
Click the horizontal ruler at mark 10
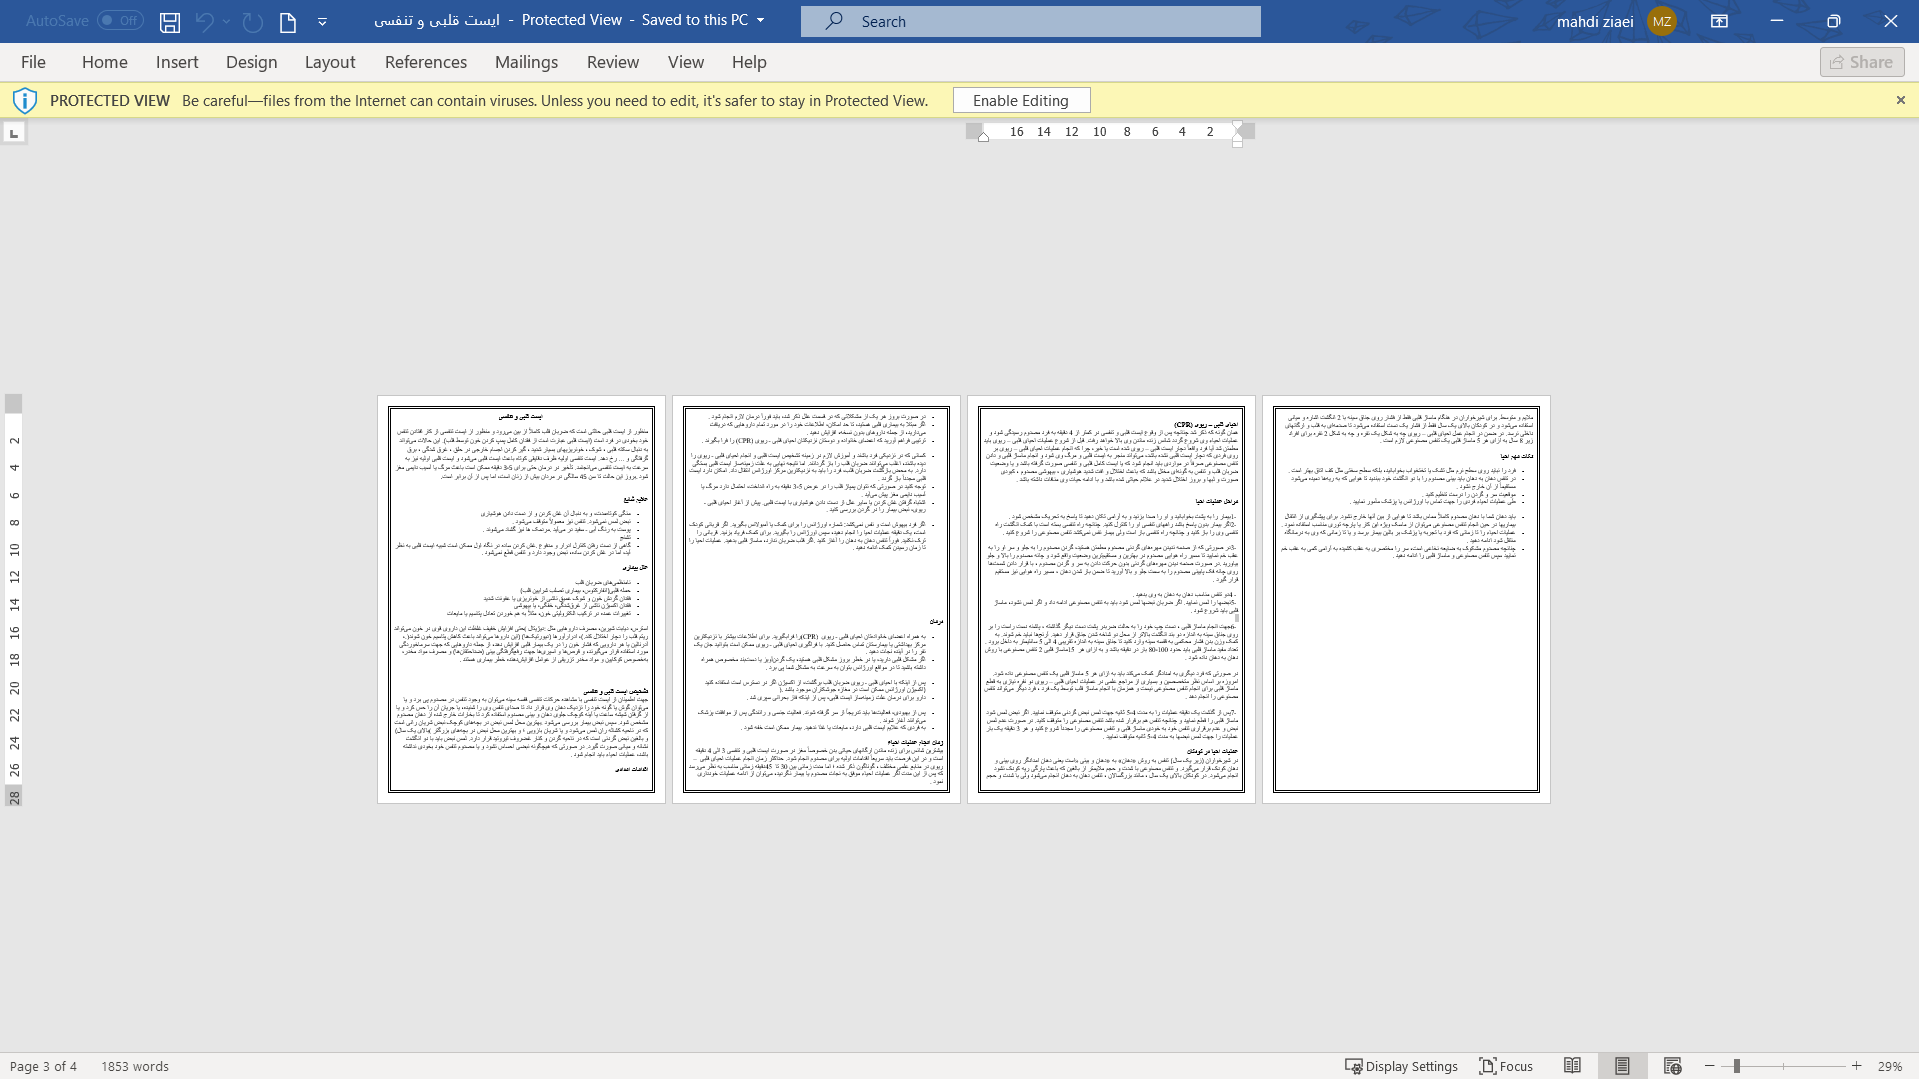pos(1099,131)
